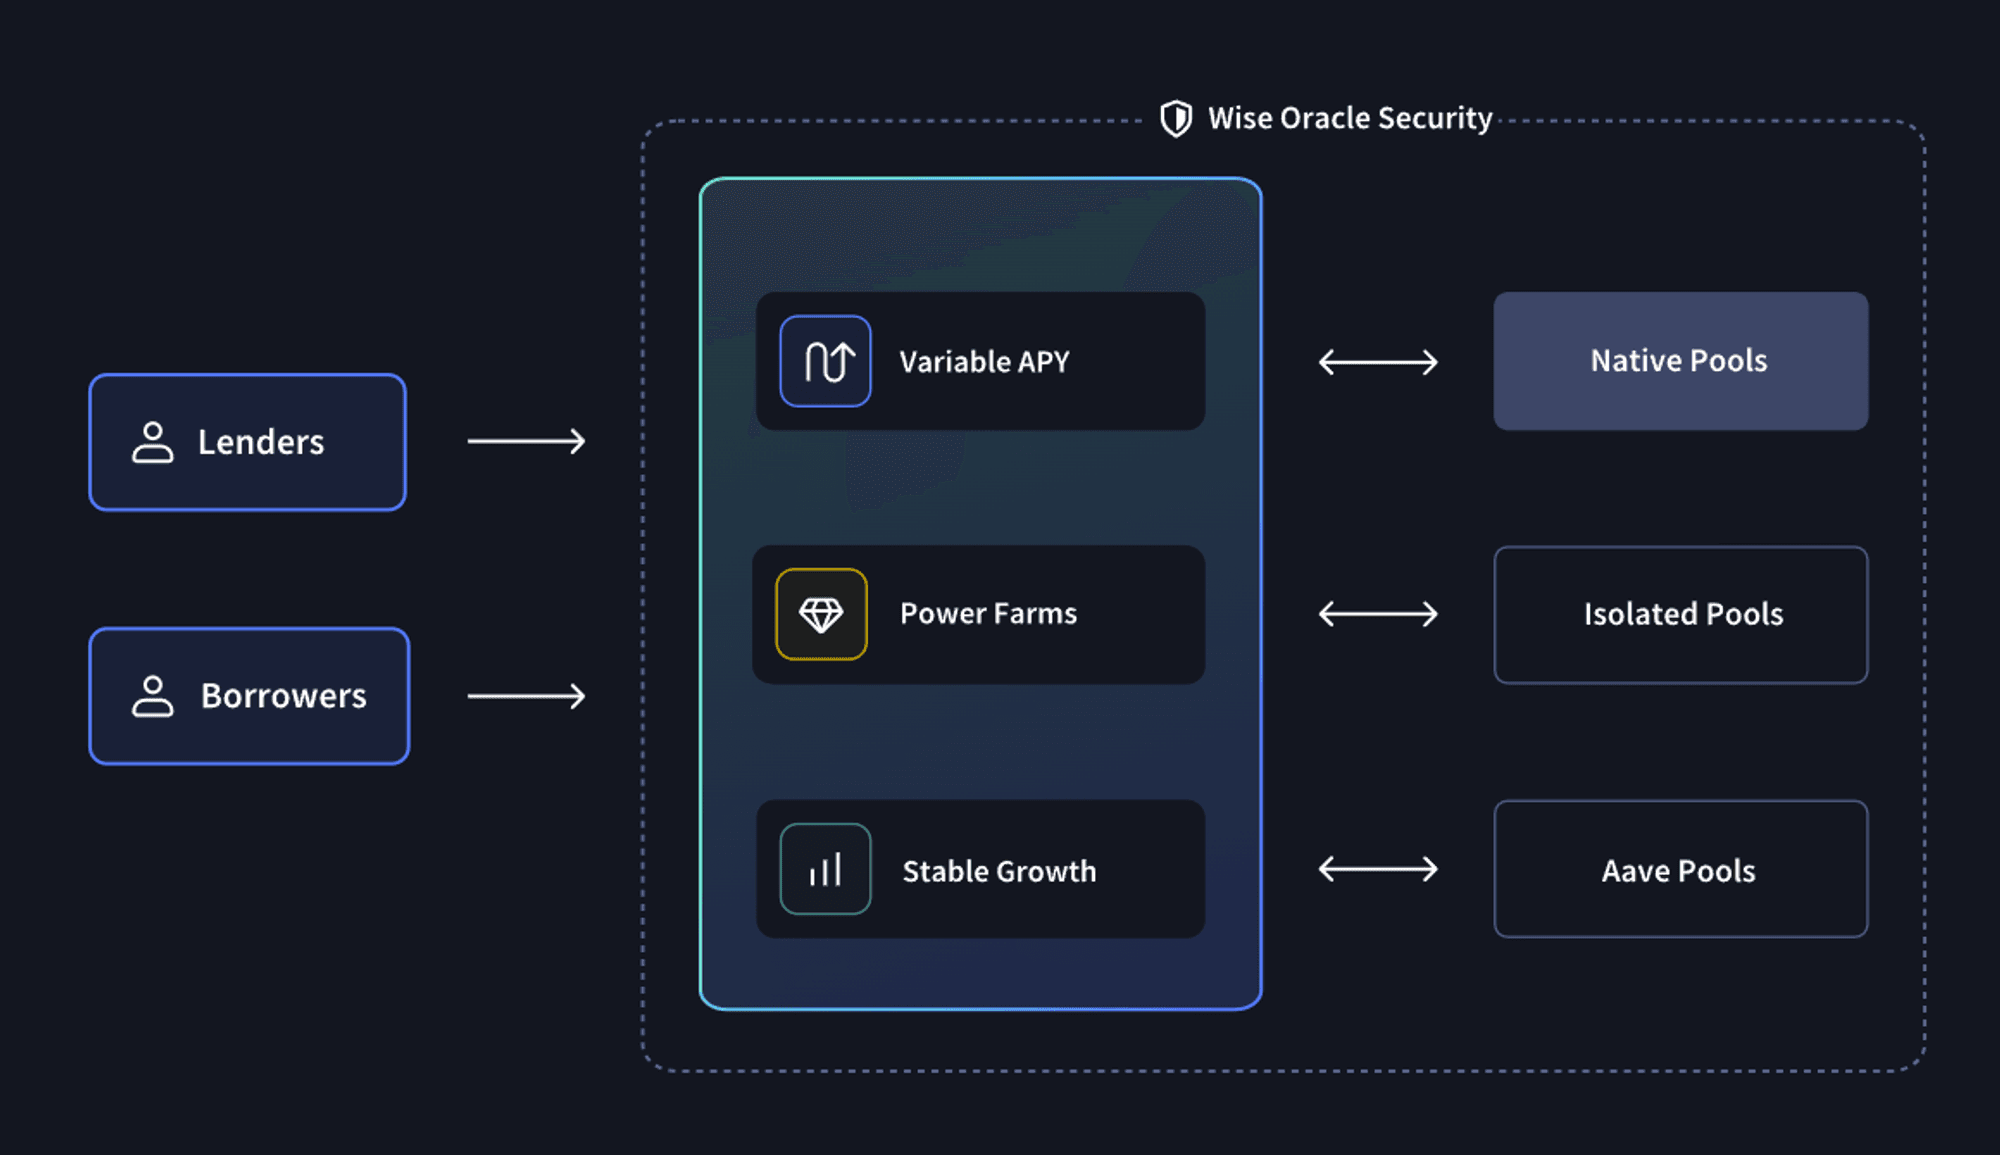Select the Borrowers box

pyautogui.click(x=249, y=696)
